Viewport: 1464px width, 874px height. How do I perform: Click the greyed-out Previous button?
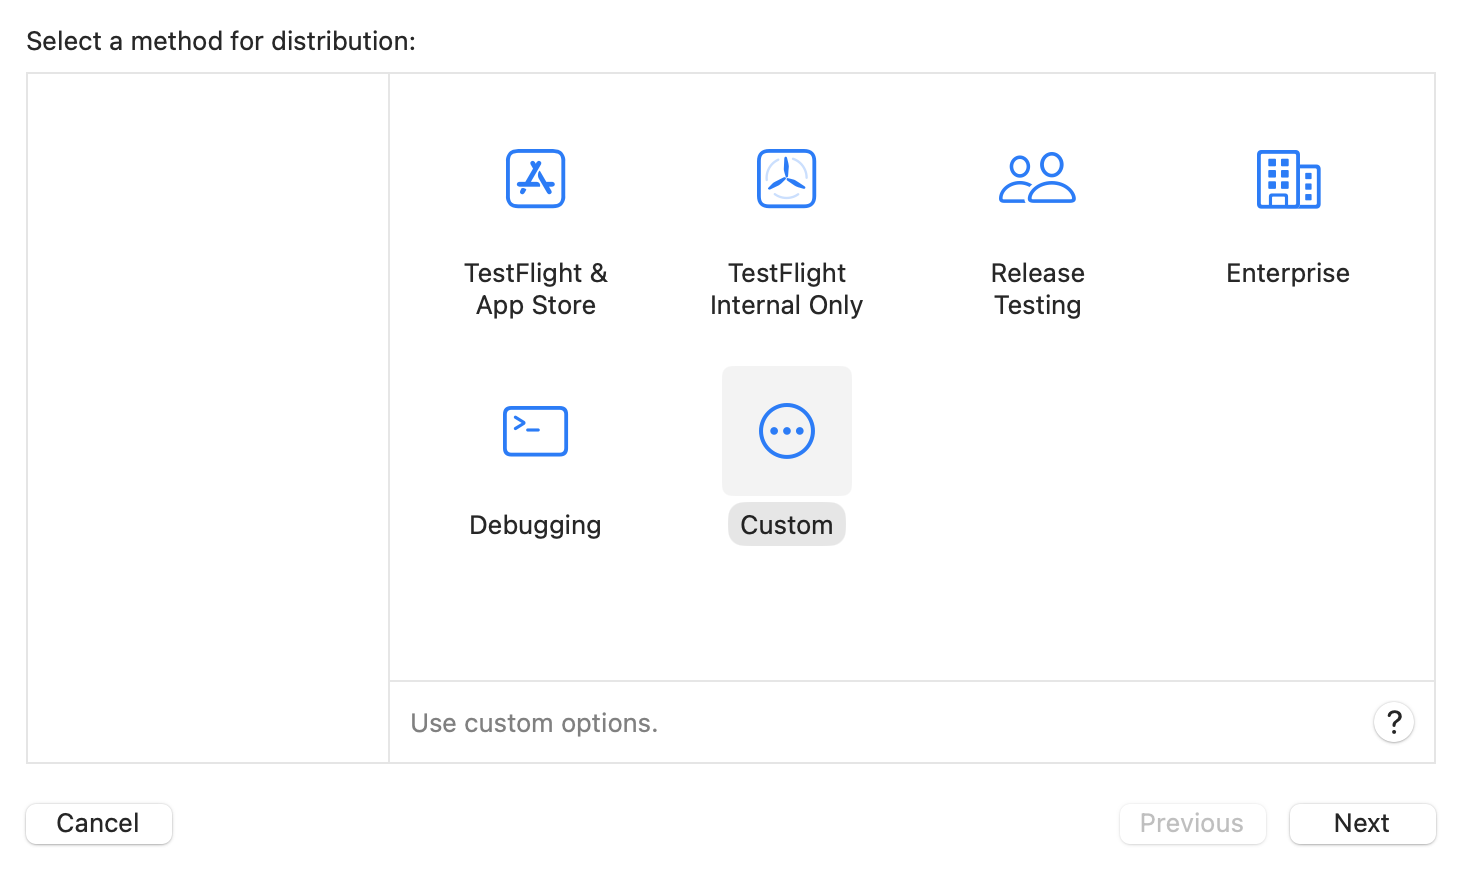(1192, 823)
